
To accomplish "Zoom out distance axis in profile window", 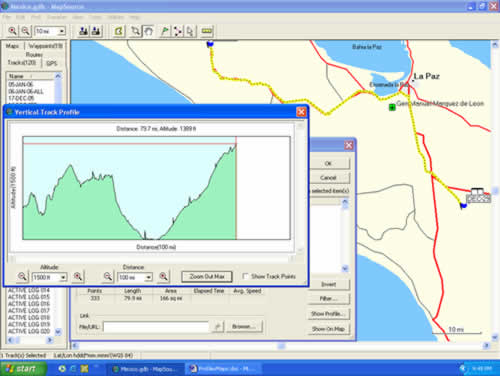I will click(x=108, y=276).
